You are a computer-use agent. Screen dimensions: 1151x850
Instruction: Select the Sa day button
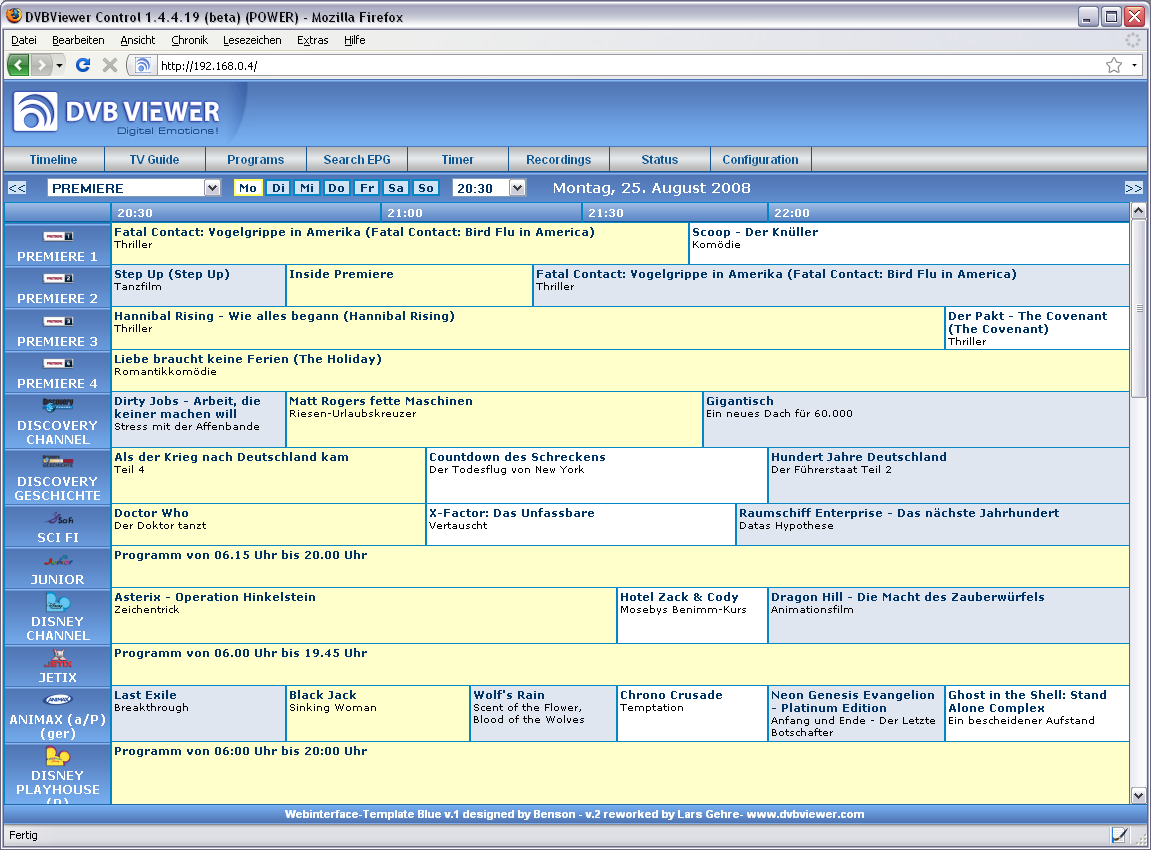pyautogui.click(x=397, y=188)
